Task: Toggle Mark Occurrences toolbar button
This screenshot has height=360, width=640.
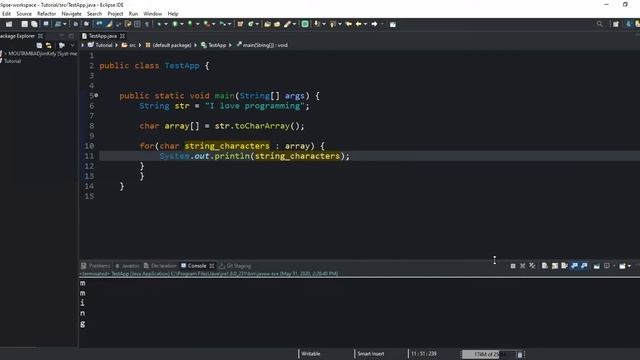Action: (x=109, y=24)
